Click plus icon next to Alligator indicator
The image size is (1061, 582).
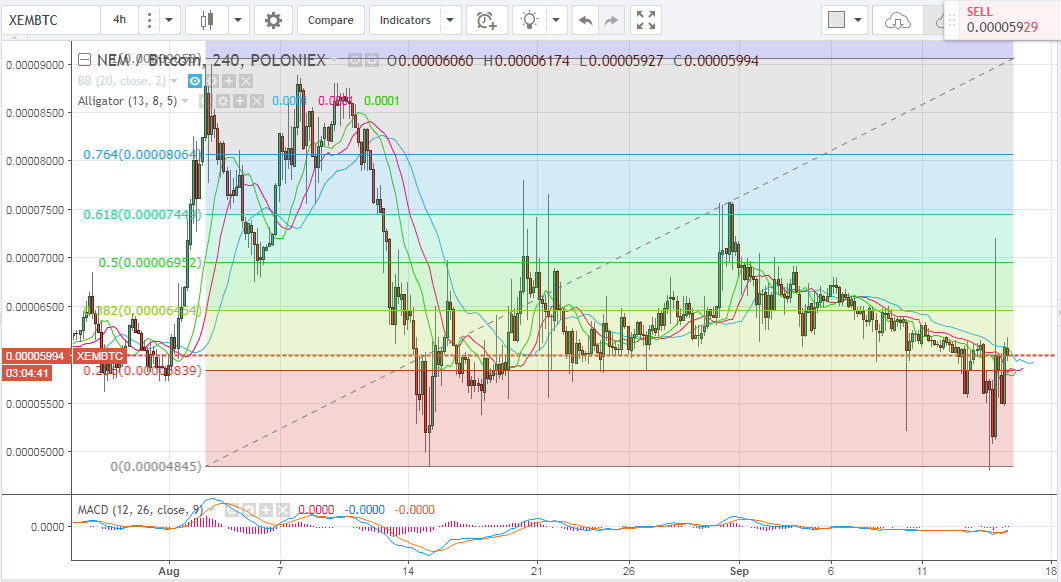[240, 102]
